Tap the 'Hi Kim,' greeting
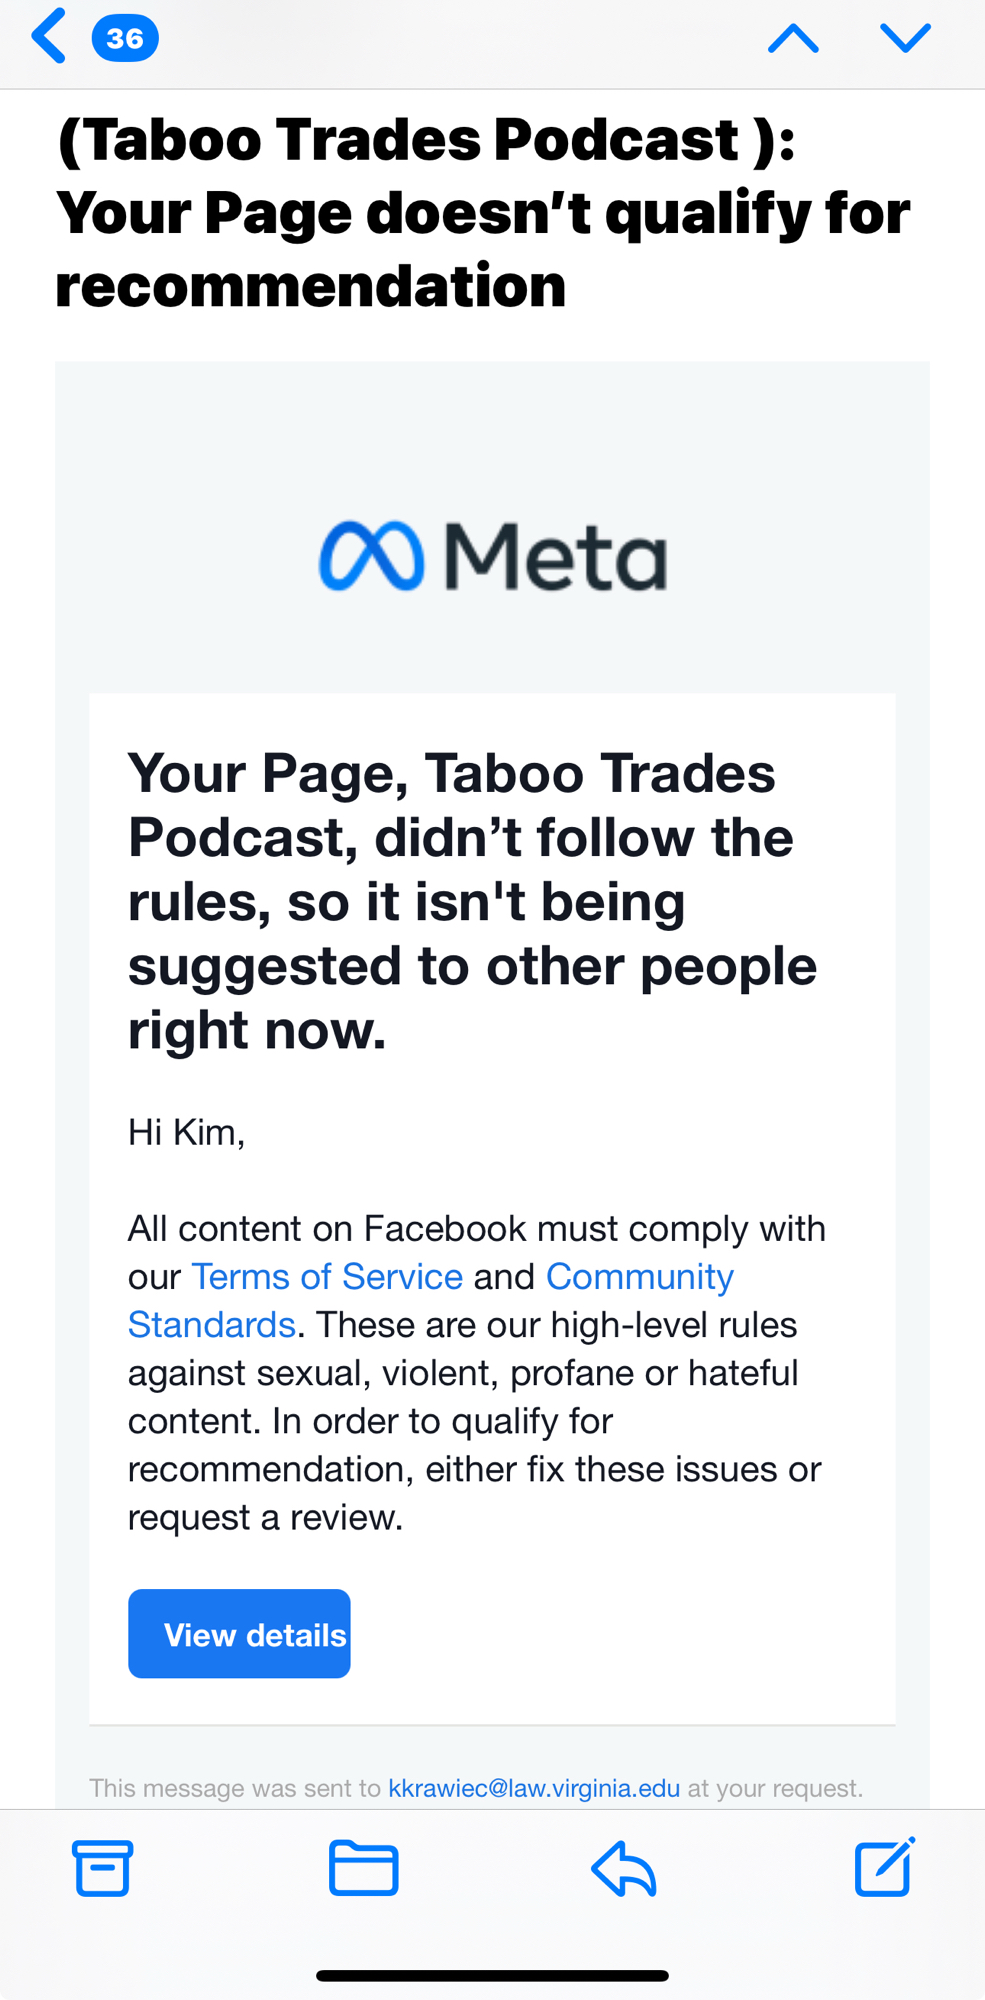The height and width of the screenshot is (2000, 985). pyautogui.click(x=187, y=1132)
